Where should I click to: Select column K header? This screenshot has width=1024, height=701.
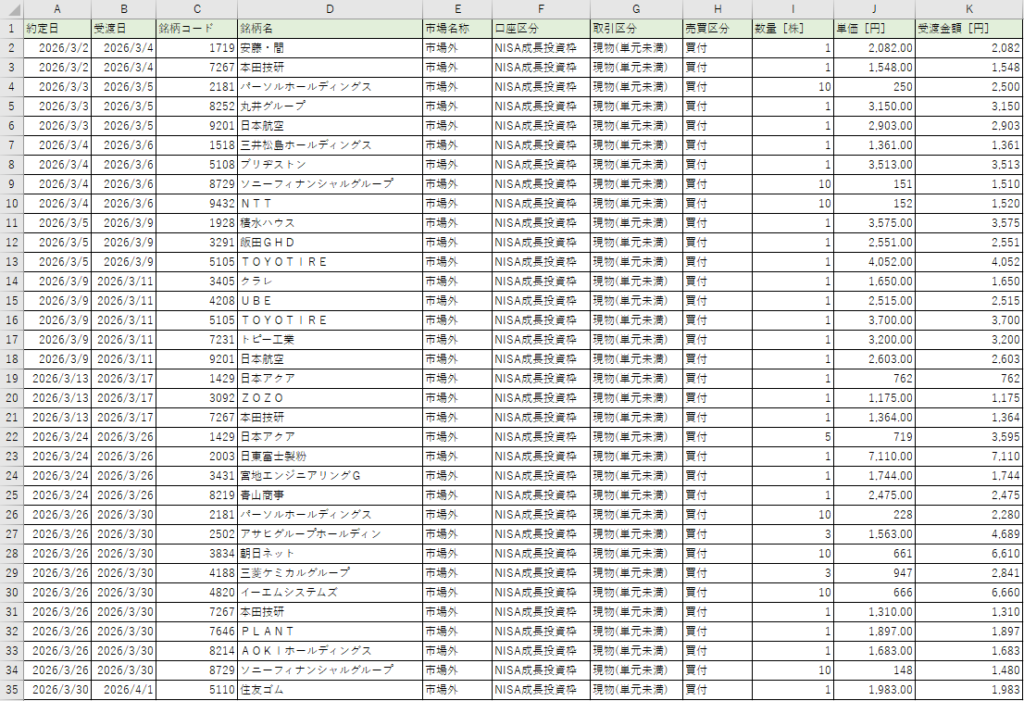pos(968,9)
